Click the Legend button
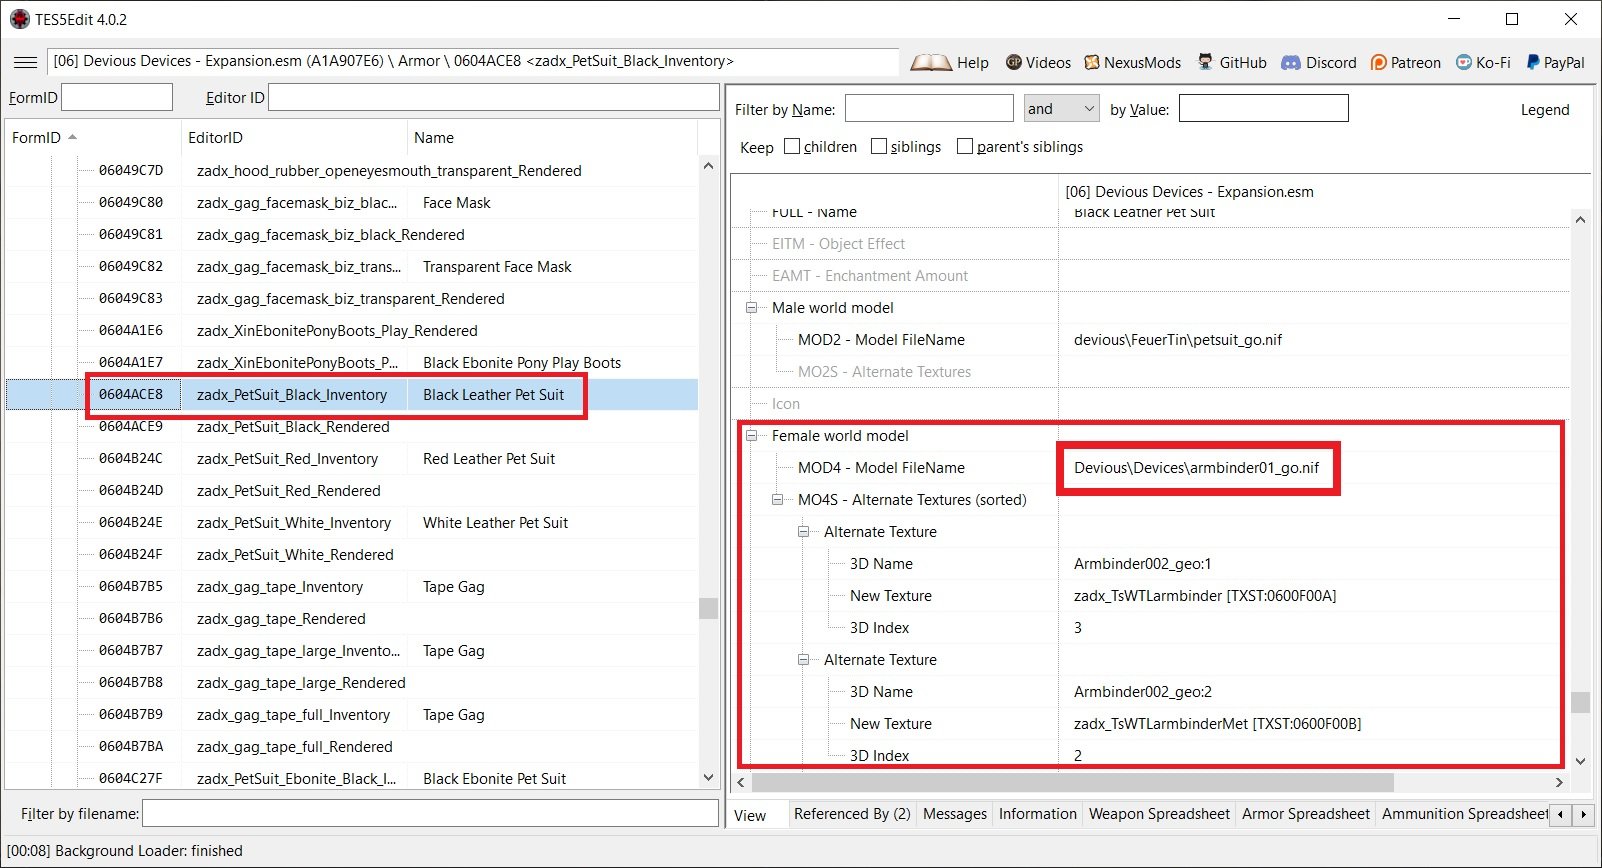1602x868 pixels. [x=1545, y=110]
